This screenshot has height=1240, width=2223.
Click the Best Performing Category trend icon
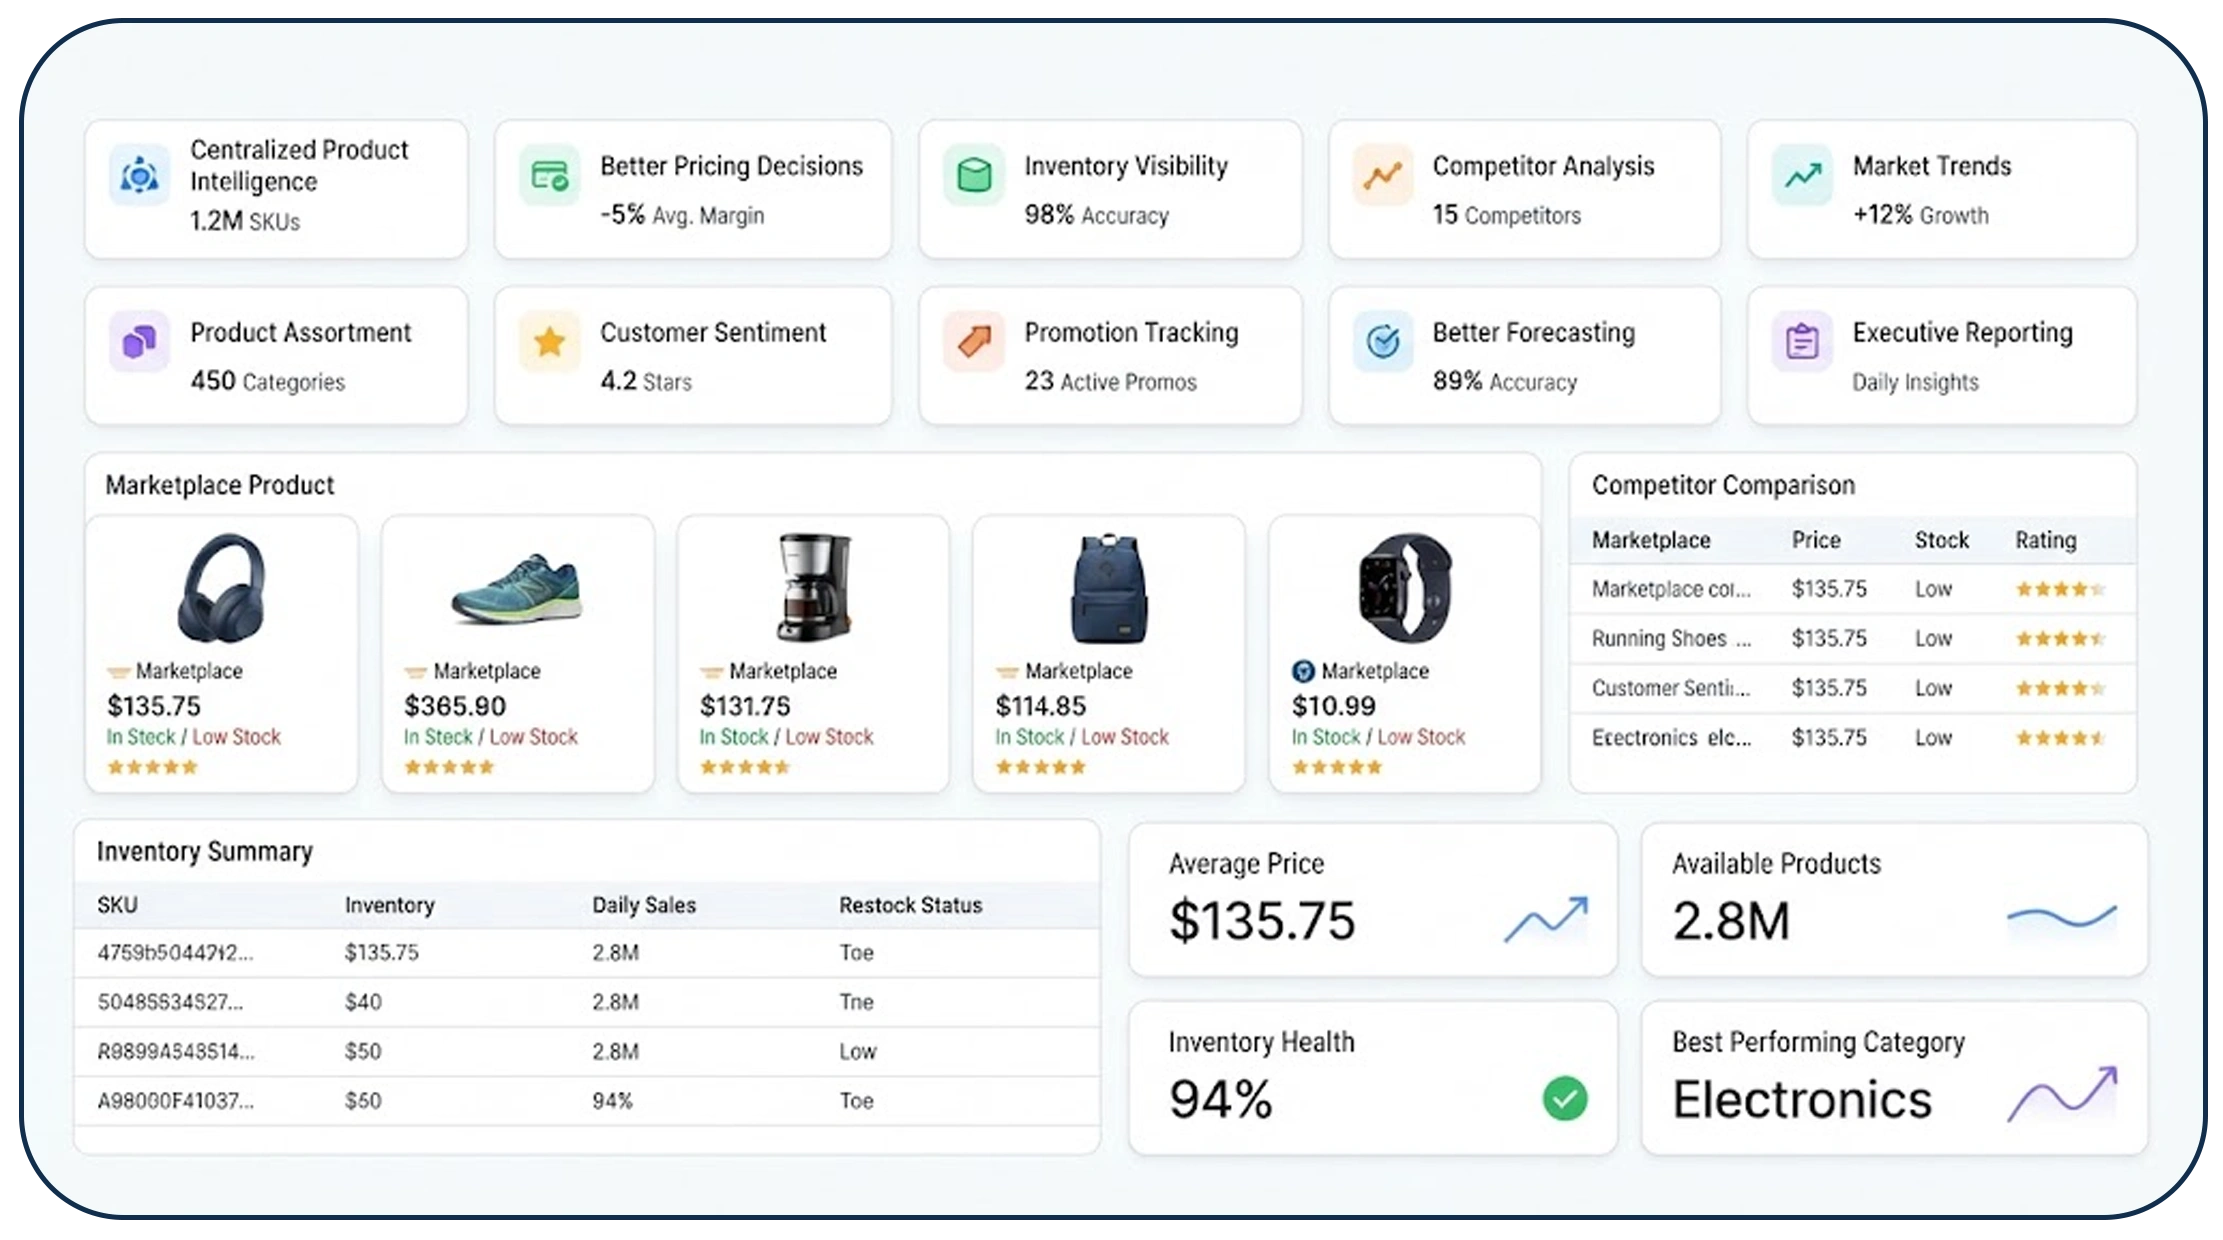2063,1094
